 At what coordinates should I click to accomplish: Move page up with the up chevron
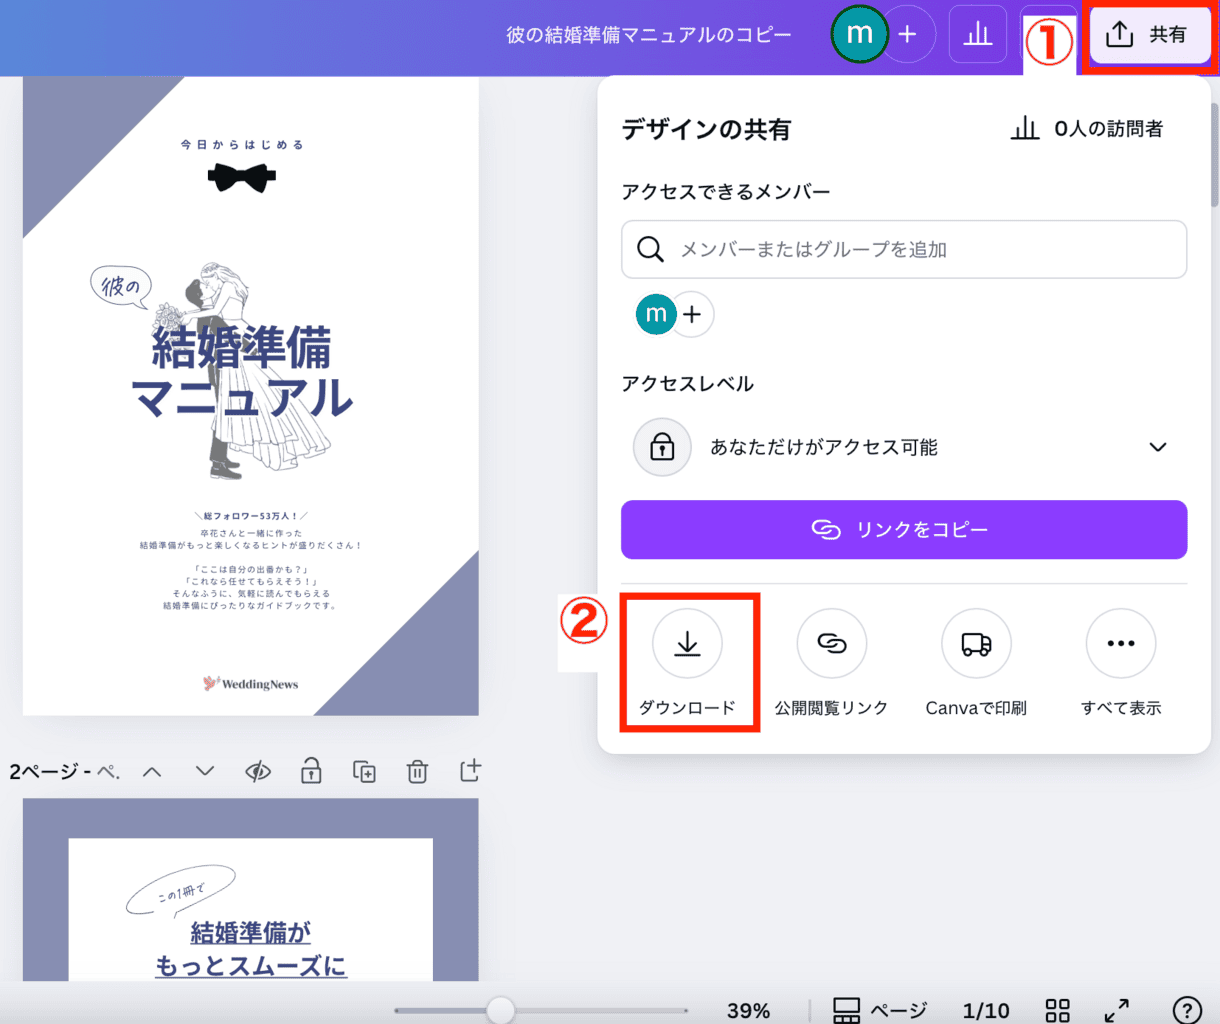(152, 771)
